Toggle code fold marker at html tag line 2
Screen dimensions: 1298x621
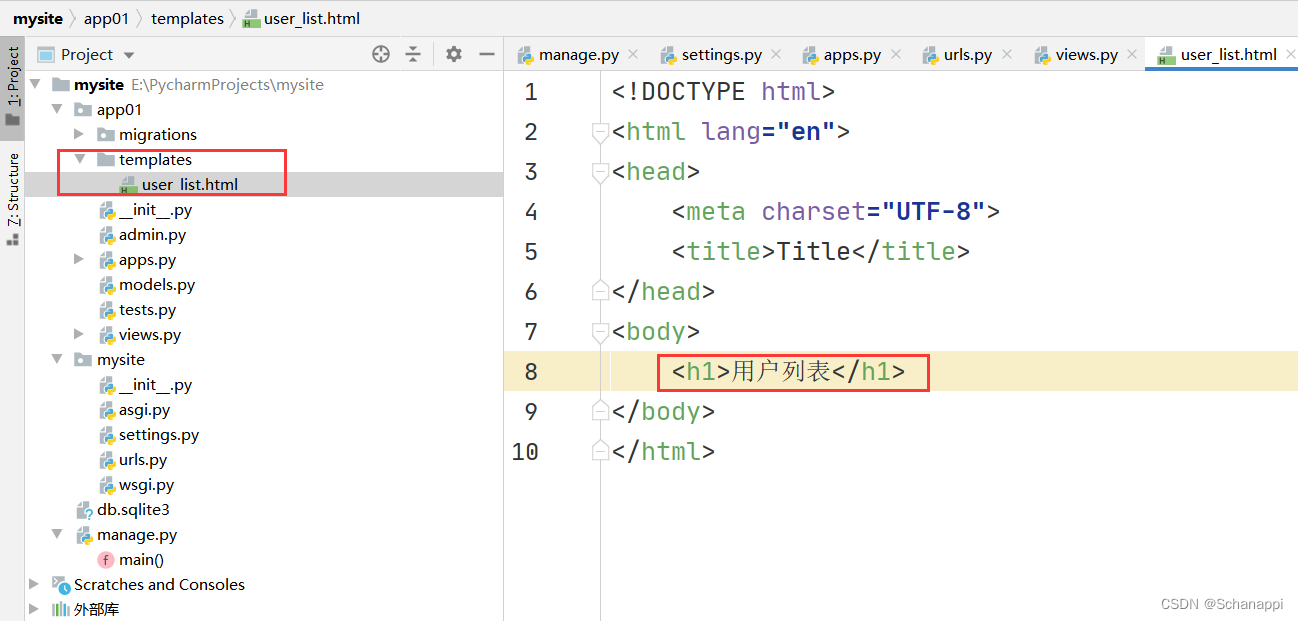600,132
